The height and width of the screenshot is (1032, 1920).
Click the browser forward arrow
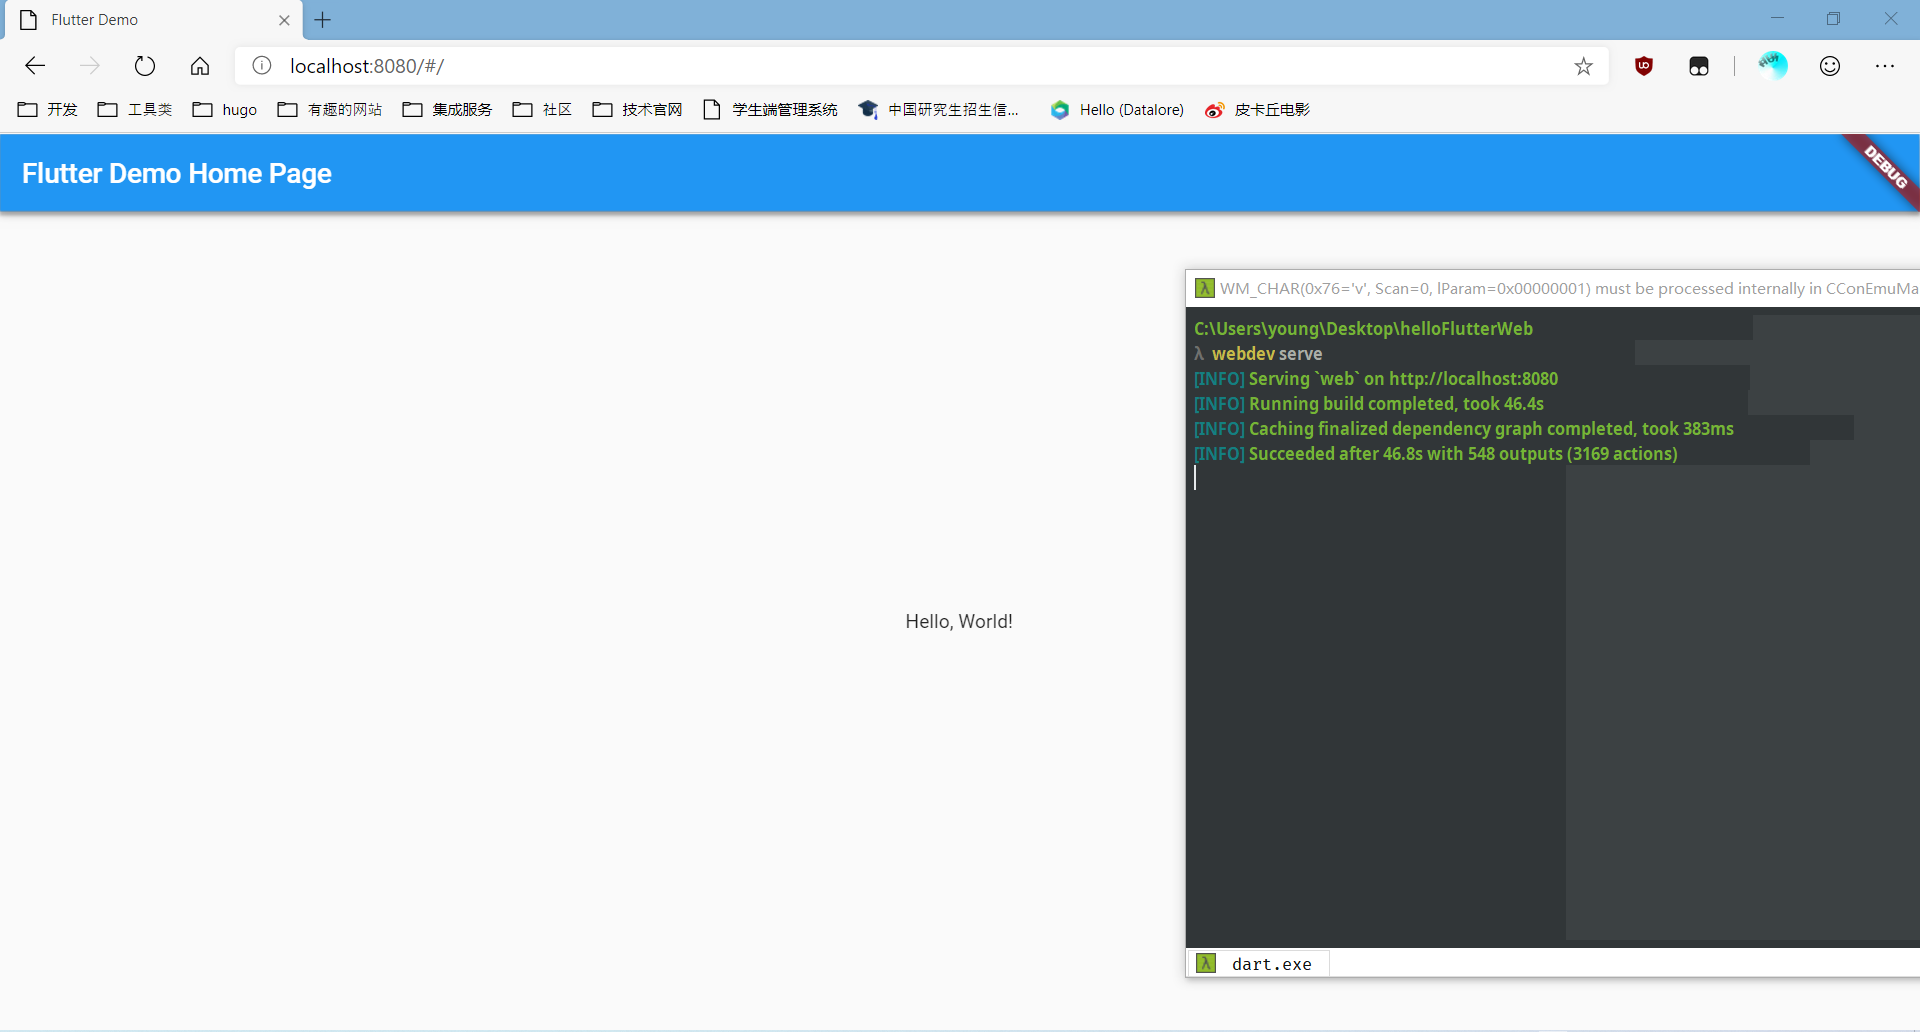90,66
